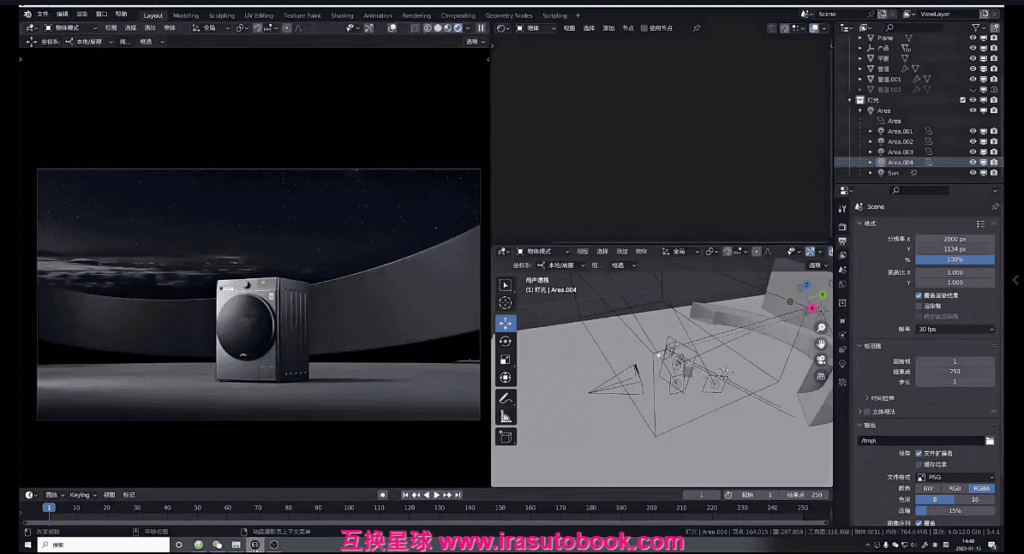
Task: Click the camera view gizmo button
Action: click(821, 359)
